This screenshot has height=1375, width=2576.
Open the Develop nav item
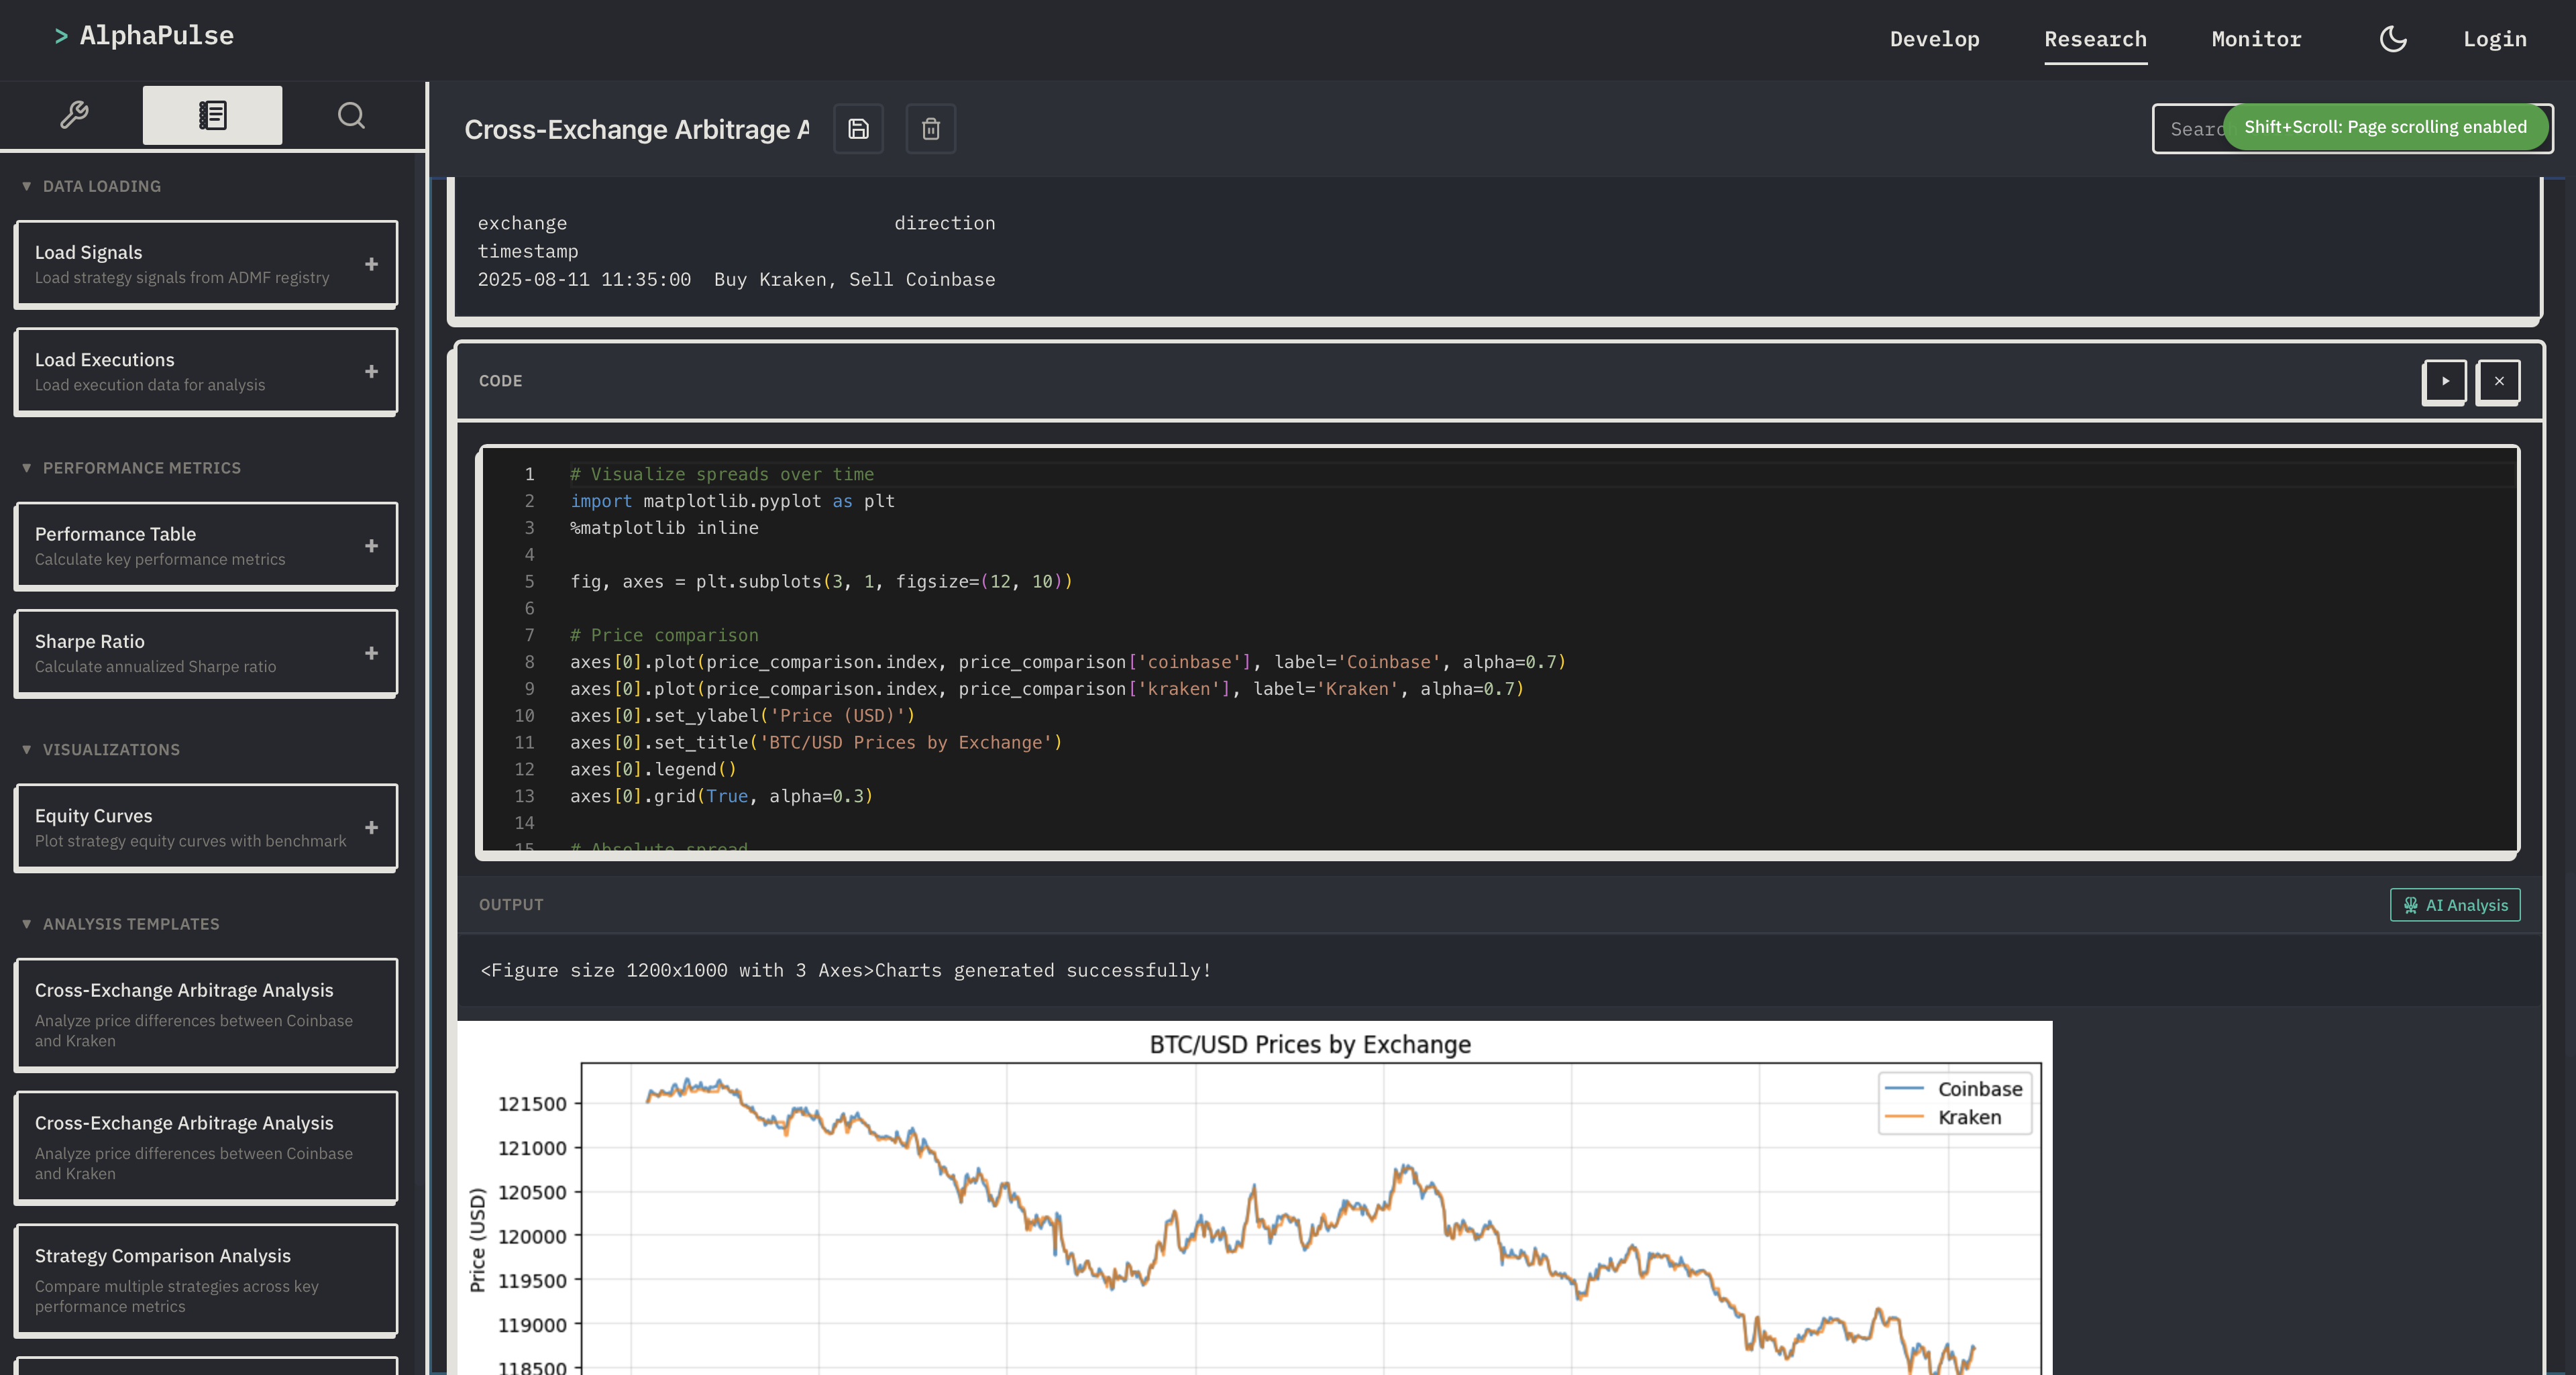tap(1934, 39)
